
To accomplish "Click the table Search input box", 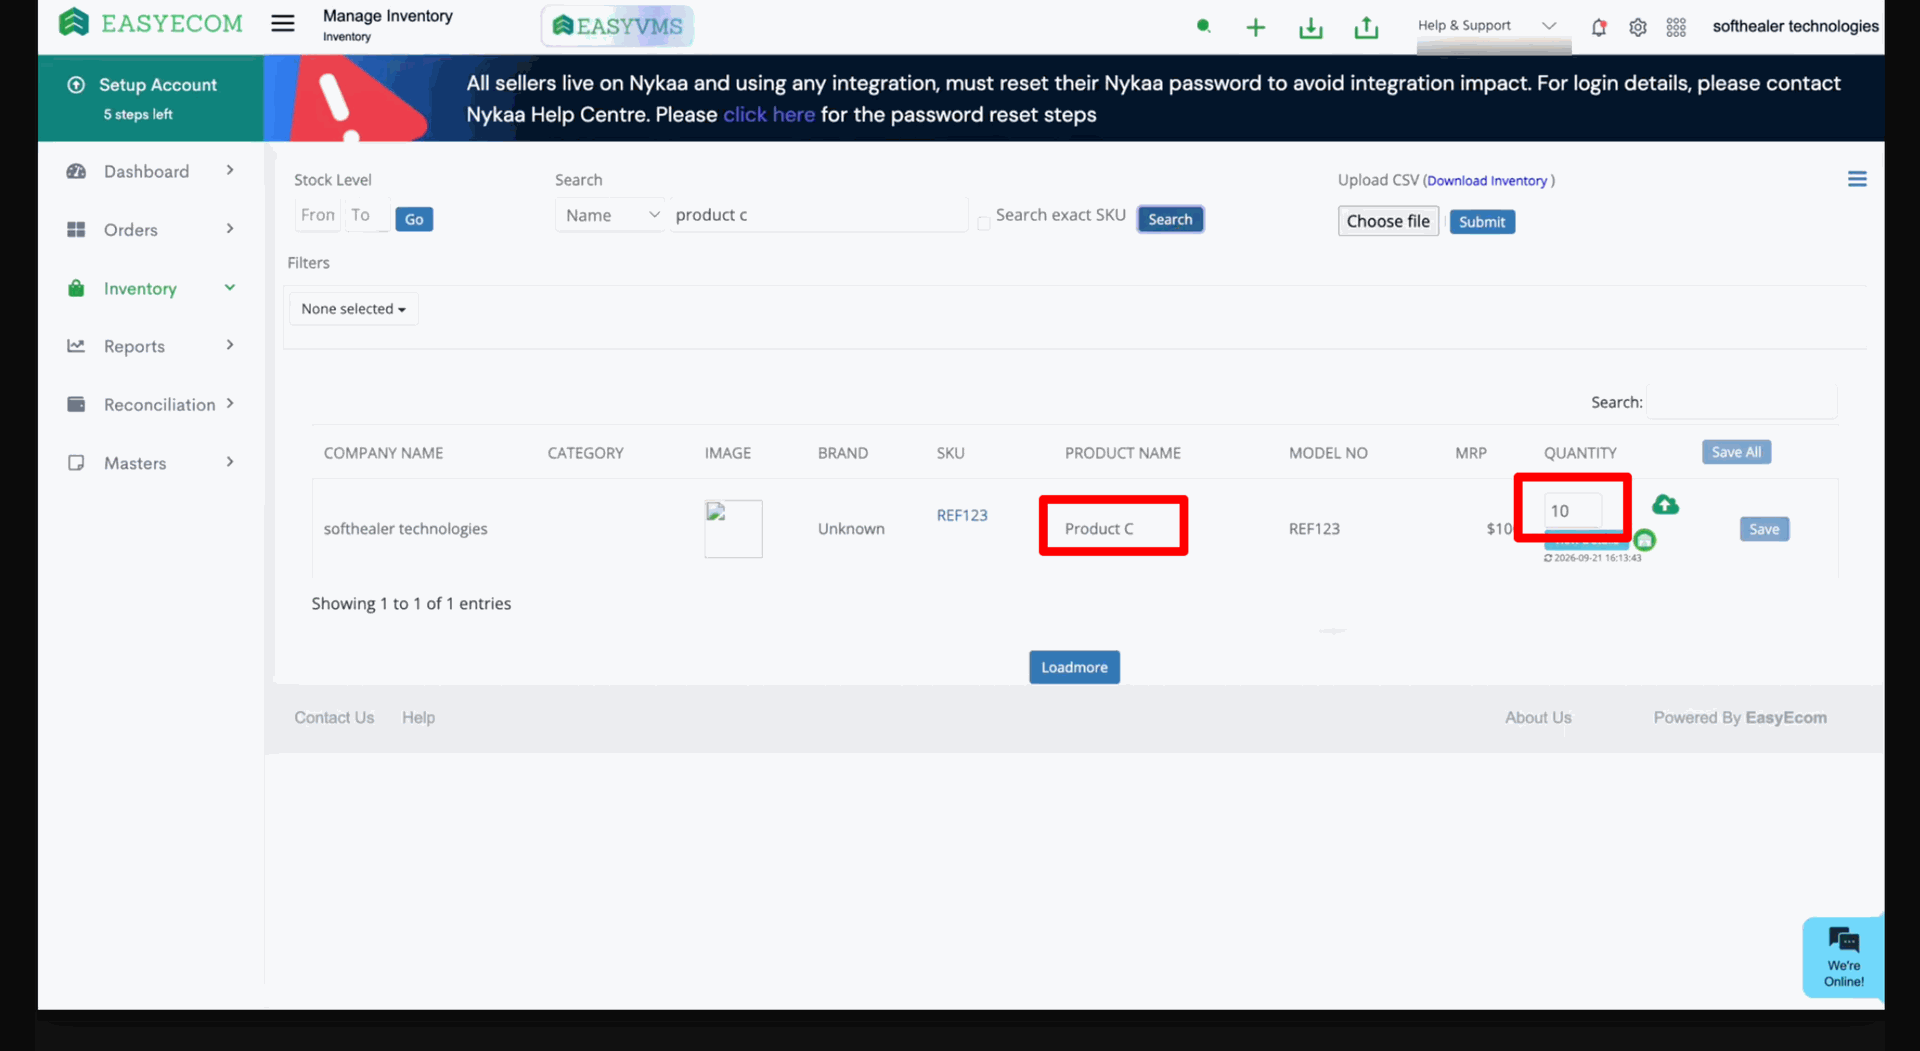I will (1741, 402).
